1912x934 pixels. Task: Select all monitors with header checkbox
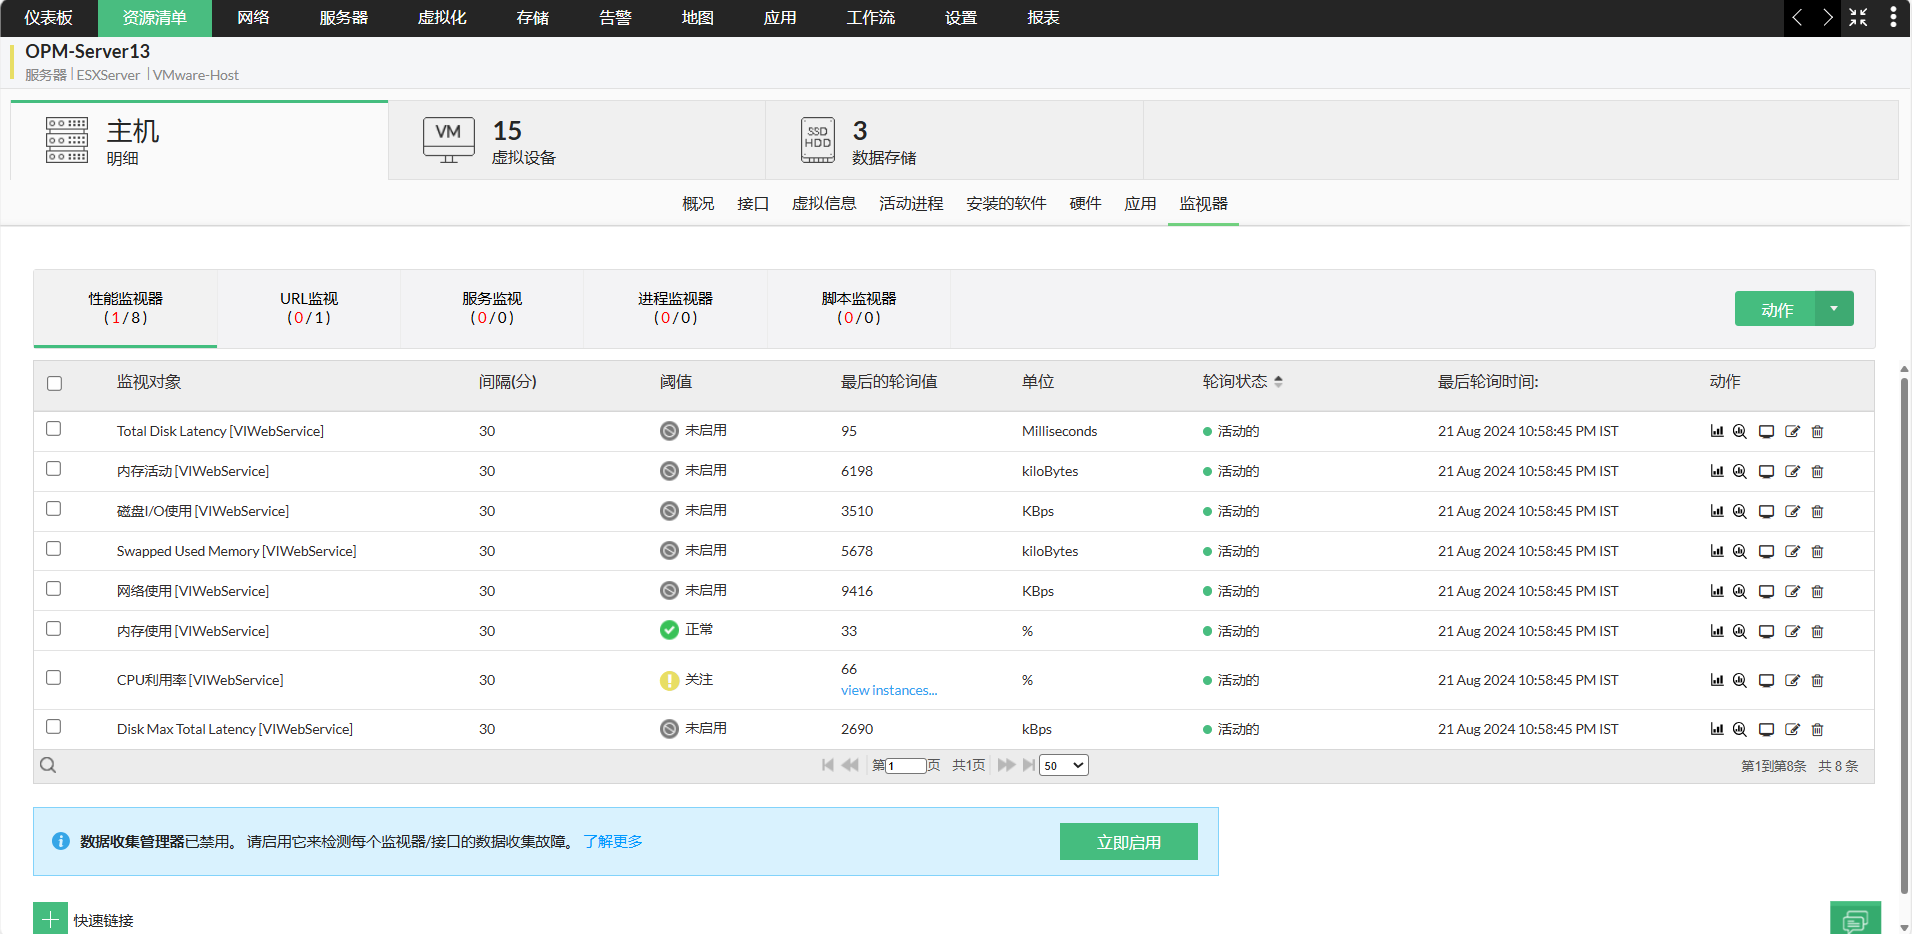tap(55, 383)
